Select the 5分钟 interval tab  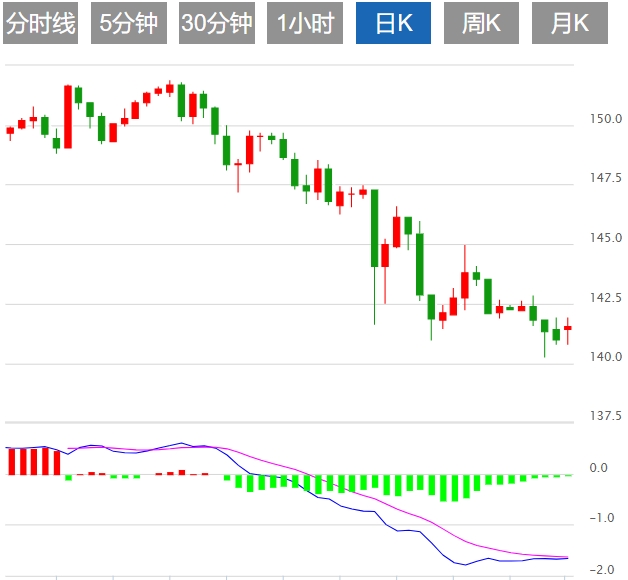(x=129, y=23)
